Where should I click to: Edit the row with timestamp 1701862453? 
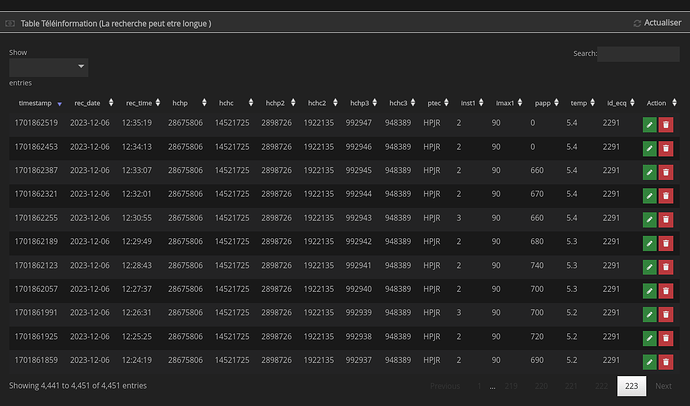click(x=650, y=149)
